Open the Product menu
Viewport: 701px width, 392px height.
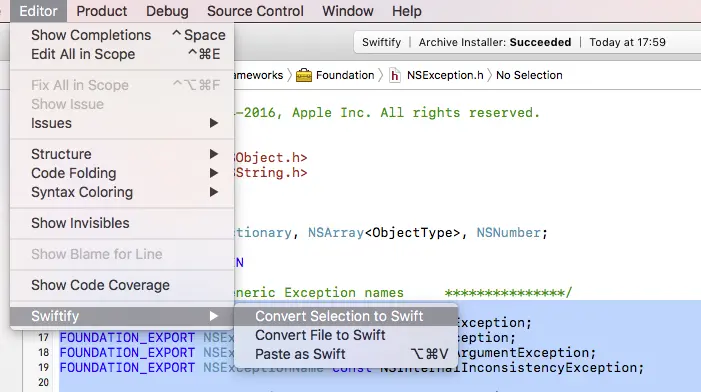(x=101, y=11)
